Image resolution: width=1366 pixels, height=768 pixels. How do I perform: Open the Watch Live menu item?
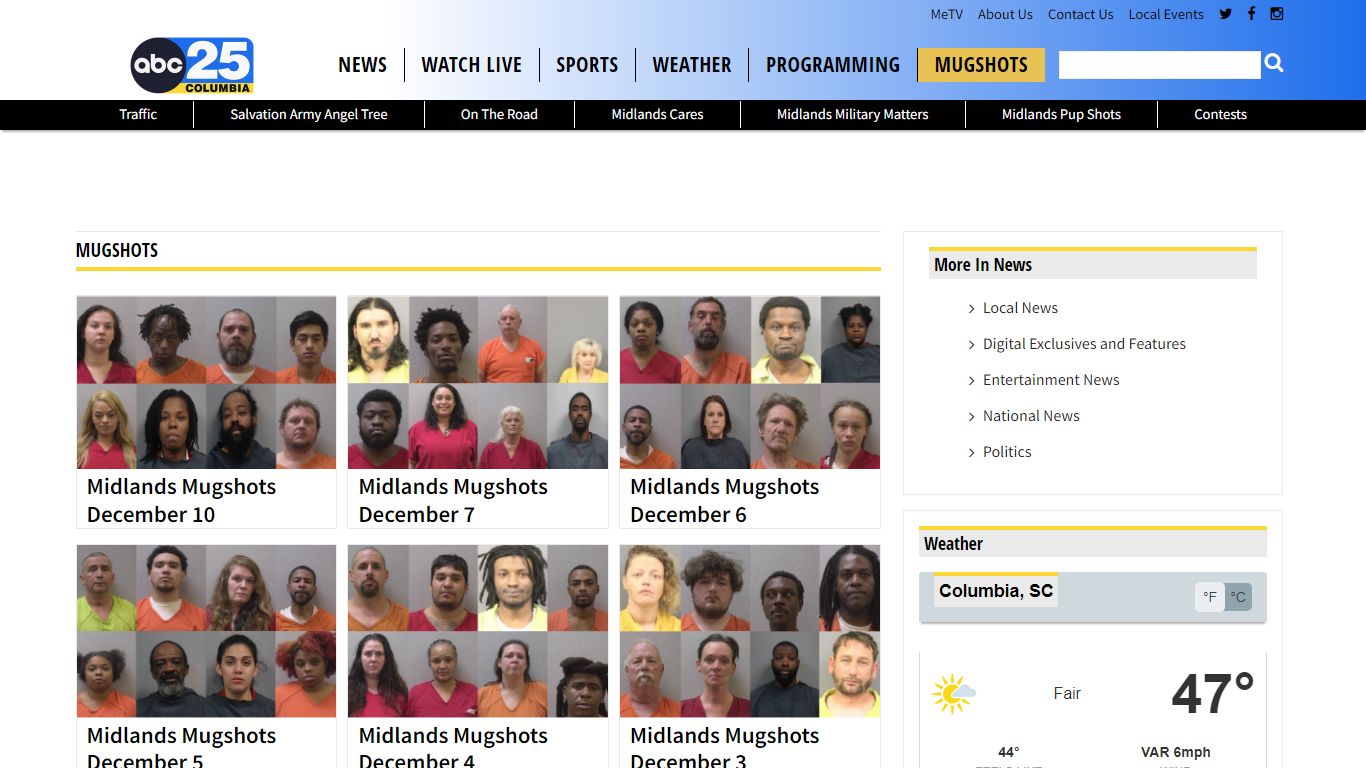[471, 65]
